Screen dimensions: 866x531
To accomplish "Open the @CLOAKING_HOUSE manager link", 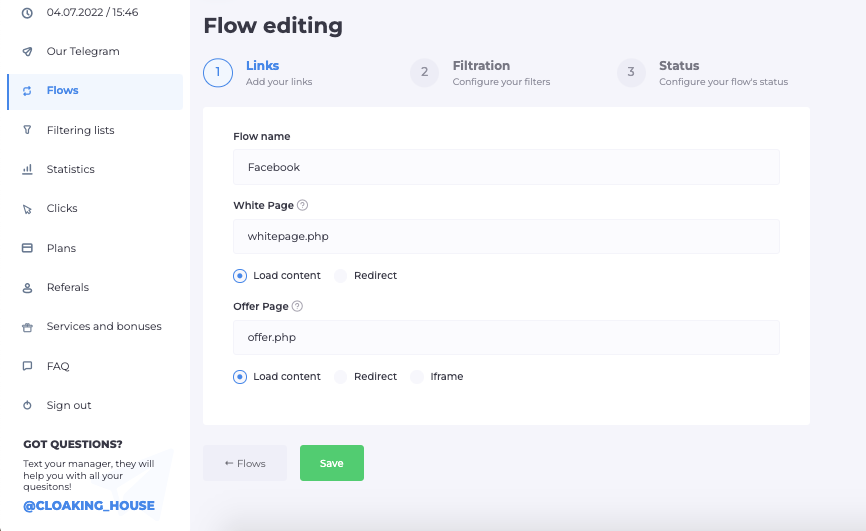I will pyautogui.click(x=89, y=506).
